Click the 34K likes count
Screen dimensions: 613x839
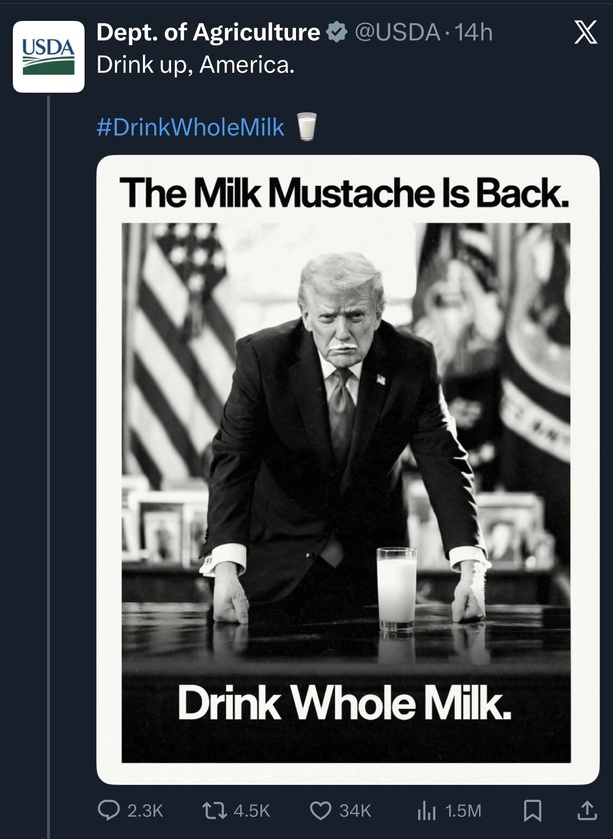[x=355, y=810]
